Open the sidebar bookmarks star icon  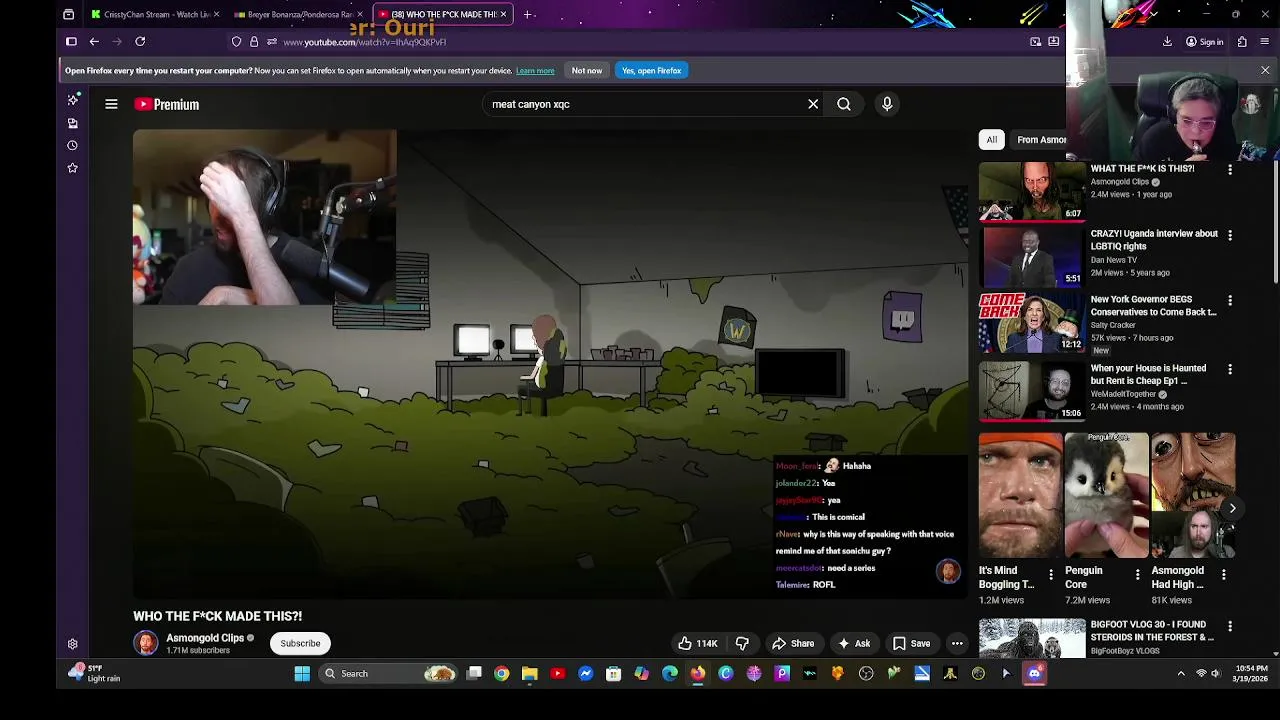coord(72,168)
